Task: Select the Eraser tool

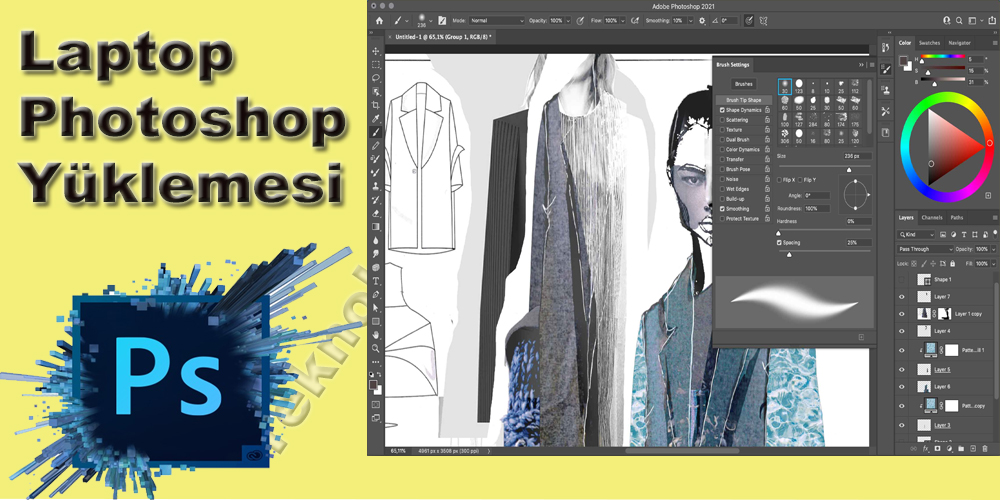Action: (x=376, y=213)
